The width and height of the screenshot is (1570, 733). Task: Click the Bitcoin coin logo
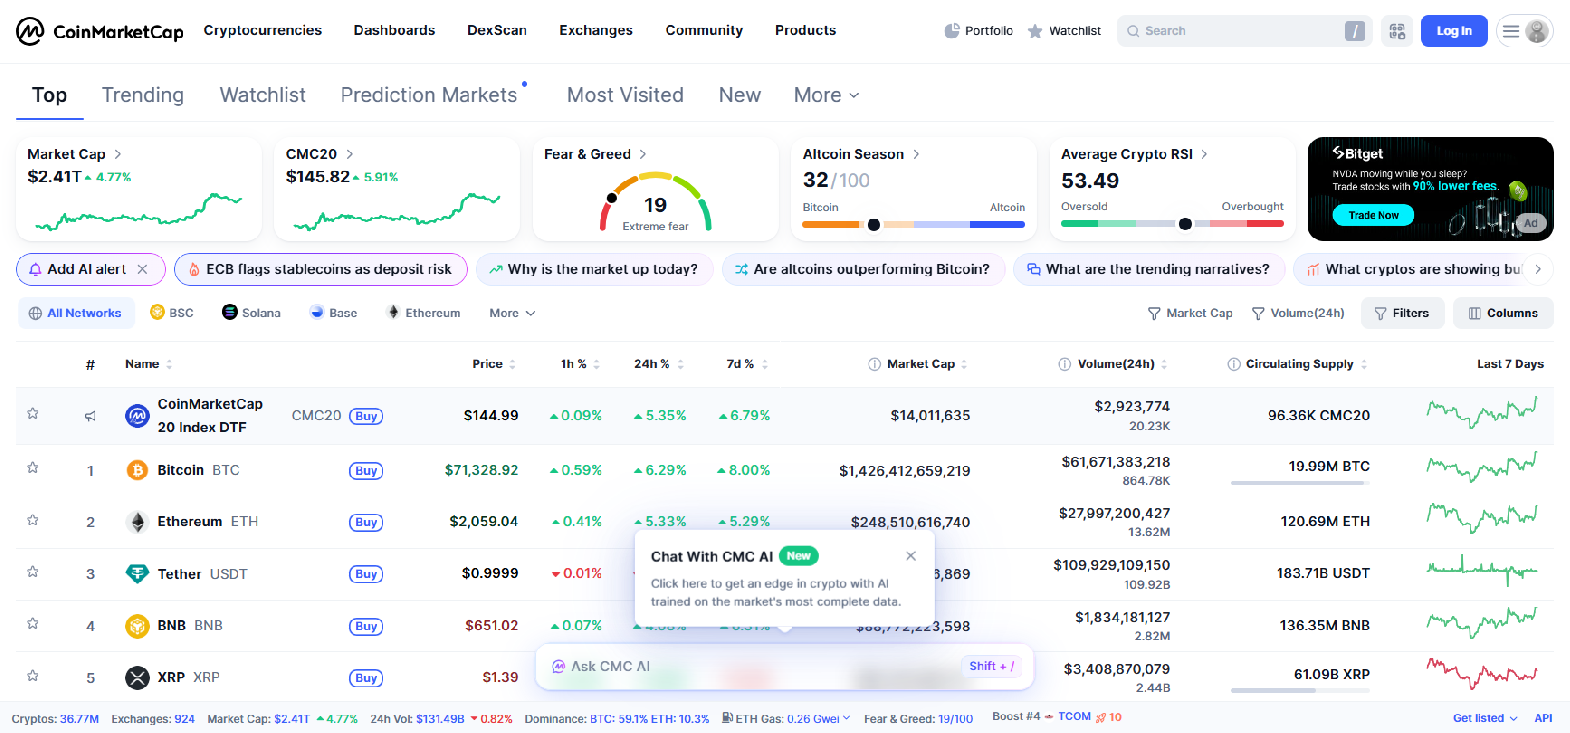[137, 470]
